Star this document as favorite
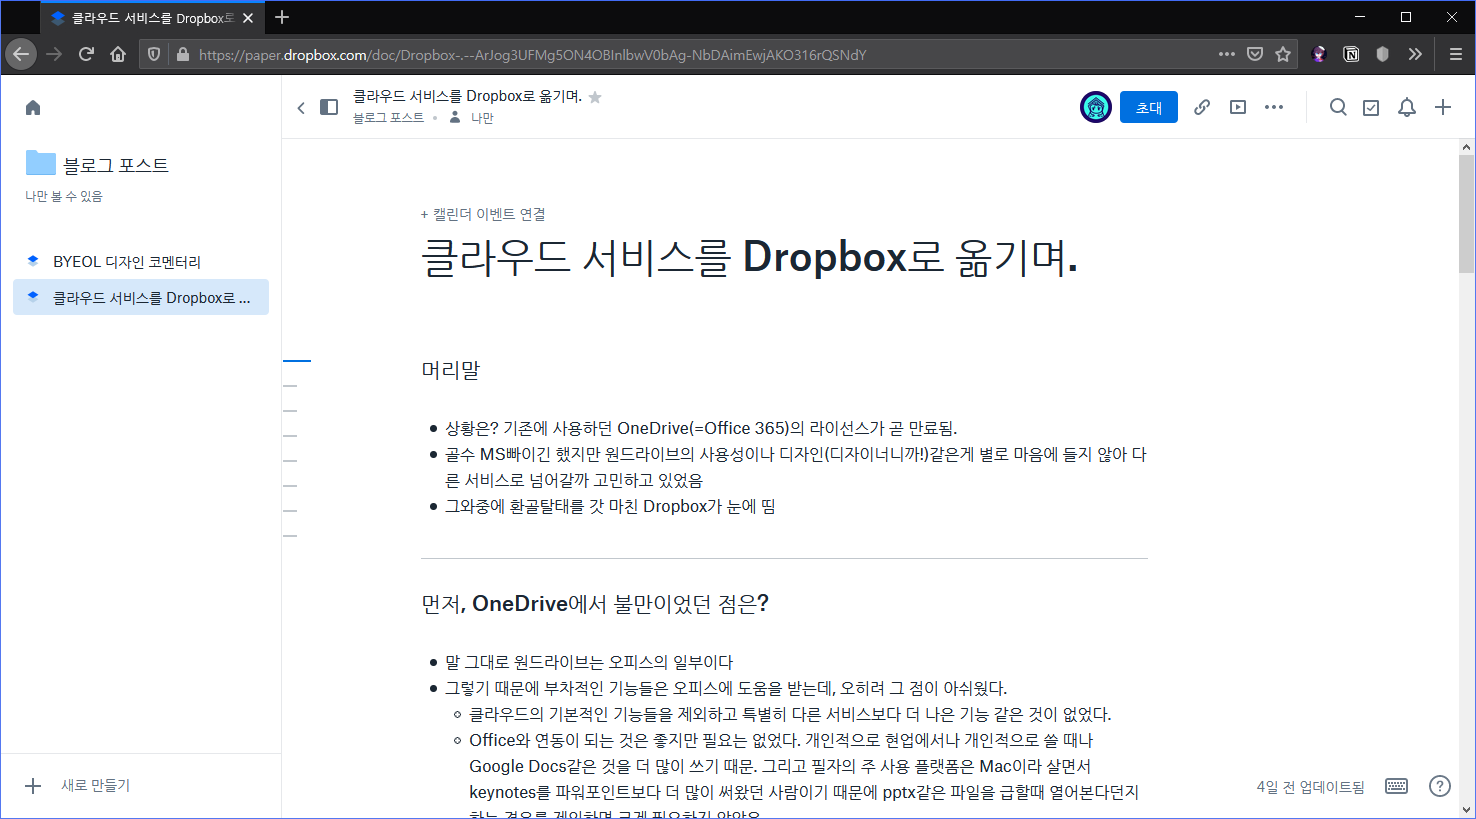 [595, 97]
